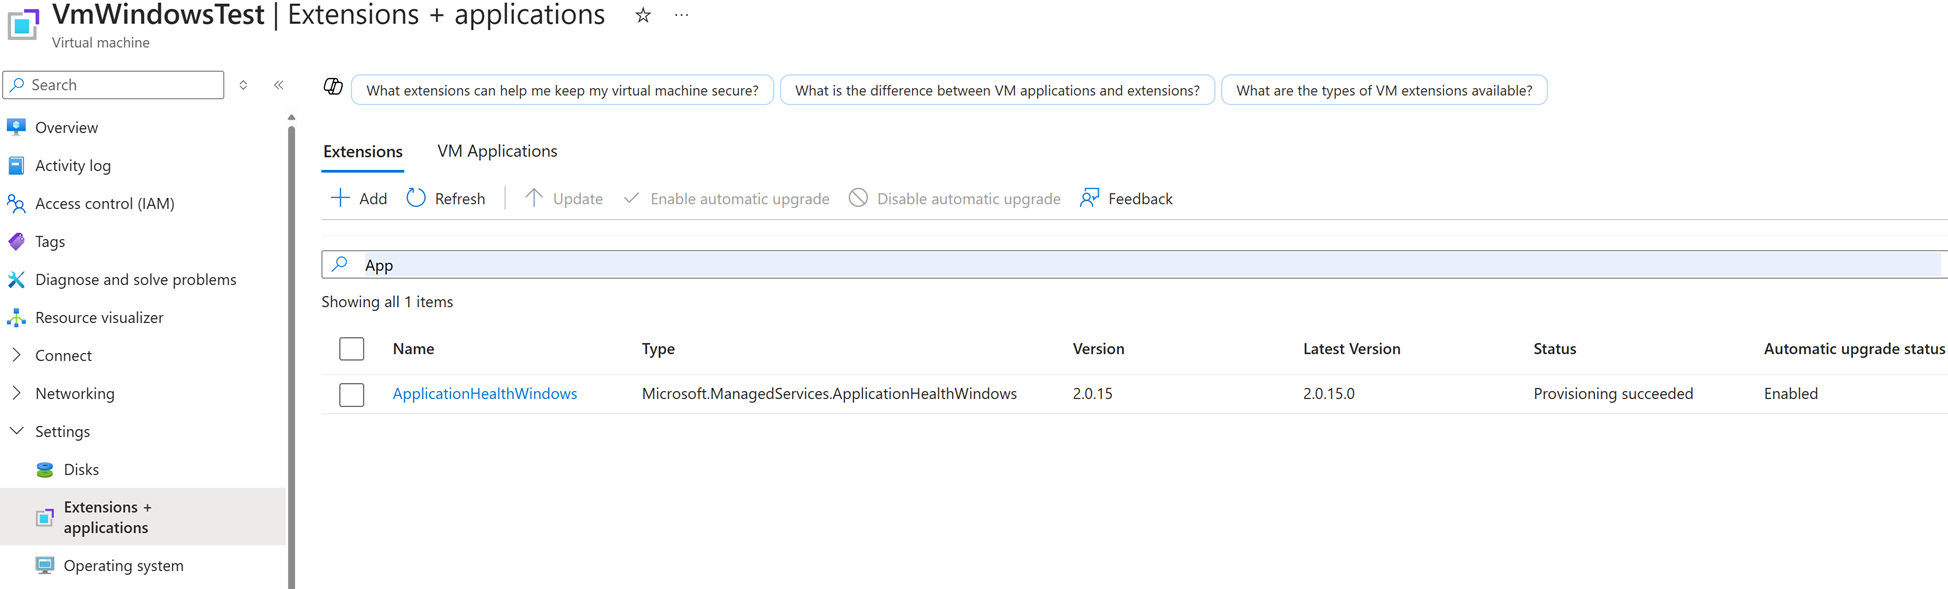The height and width of the screenshot is (589, 1948).
Task: Open Access control (IAM) in sidebar
Action: 104,203
